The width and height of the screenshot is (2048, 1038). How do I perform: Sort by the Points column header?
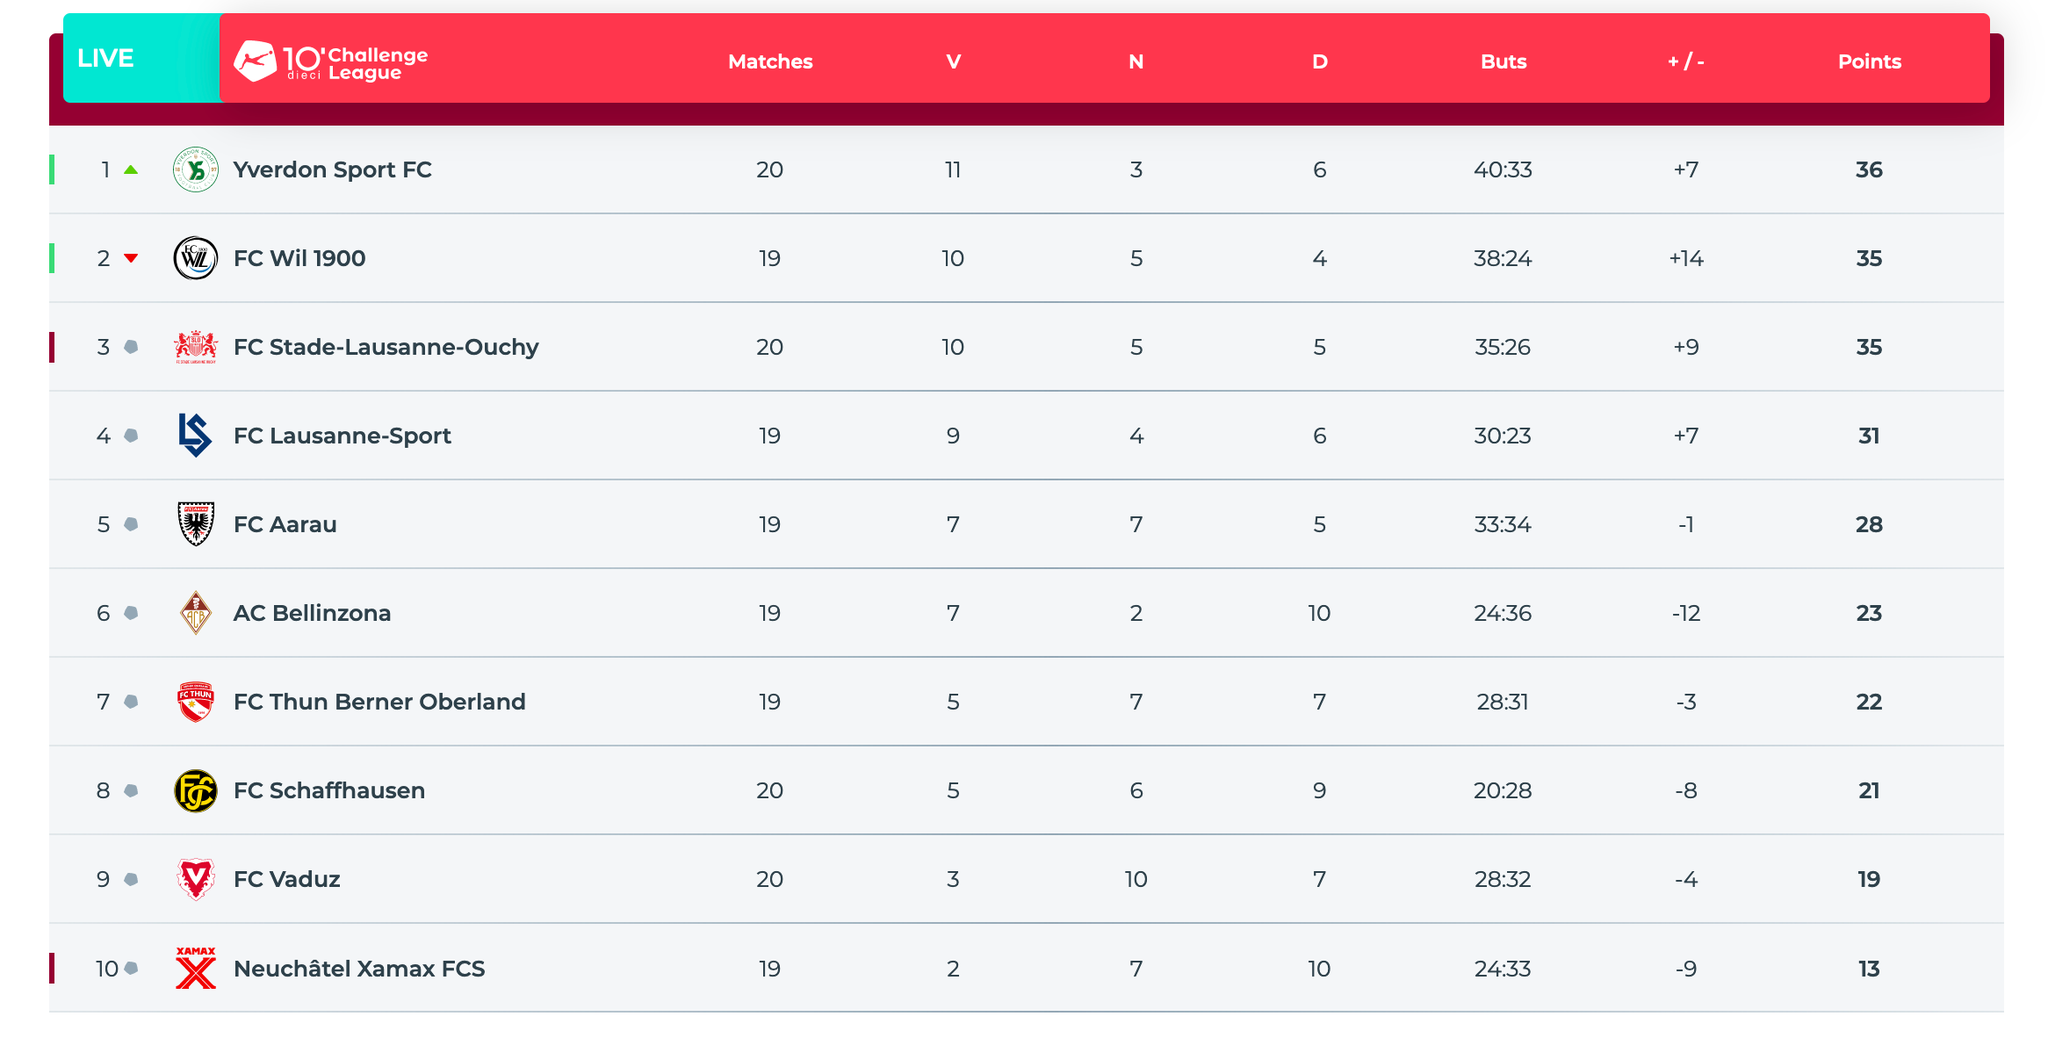[1869, 62]
